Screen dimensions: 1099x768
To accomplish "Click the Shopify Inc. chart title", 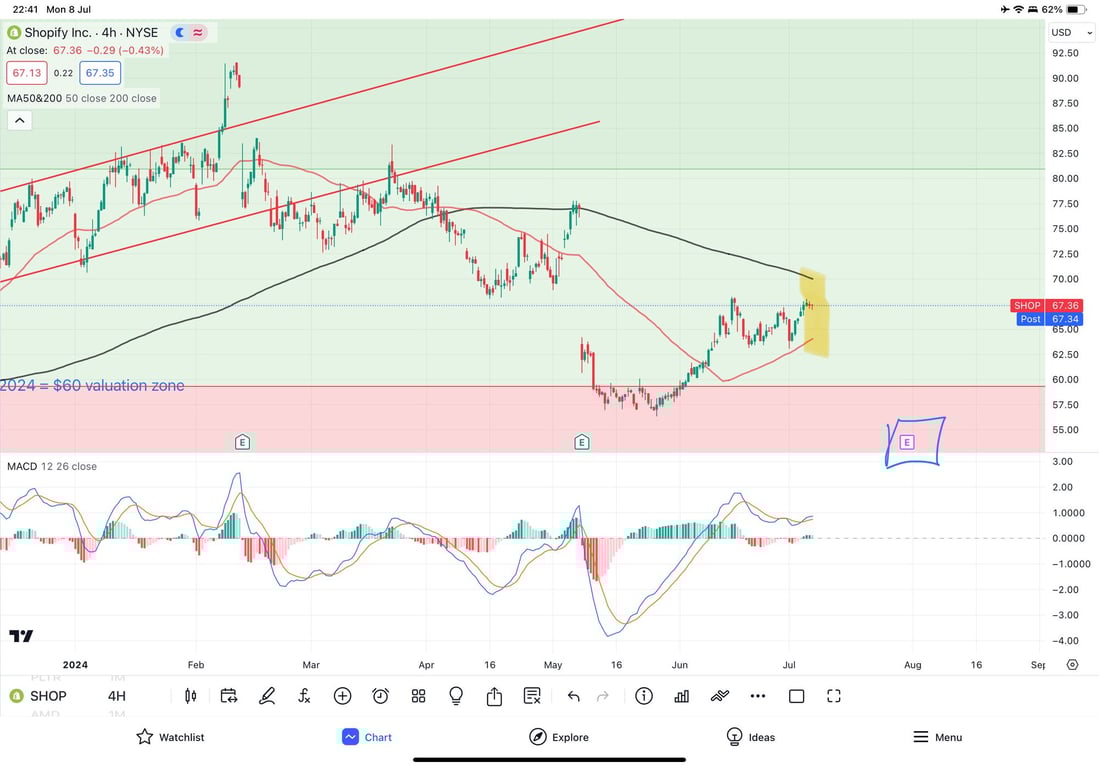I will [x=91, y=32].
